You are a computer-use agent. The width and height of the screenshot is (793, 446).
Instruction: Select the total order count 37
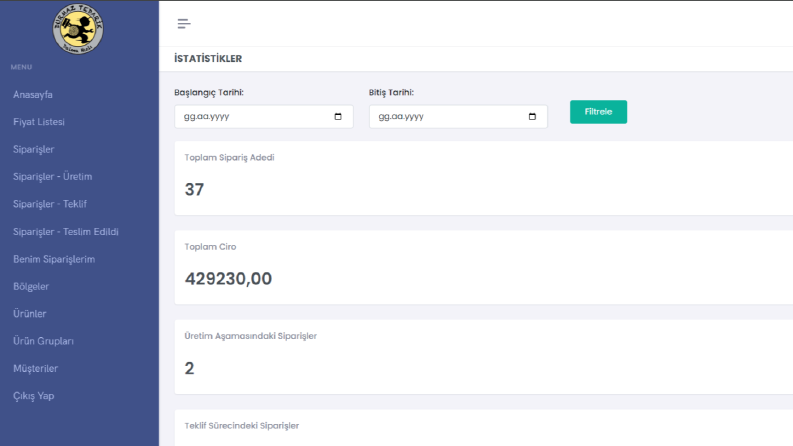pos(194,190)
